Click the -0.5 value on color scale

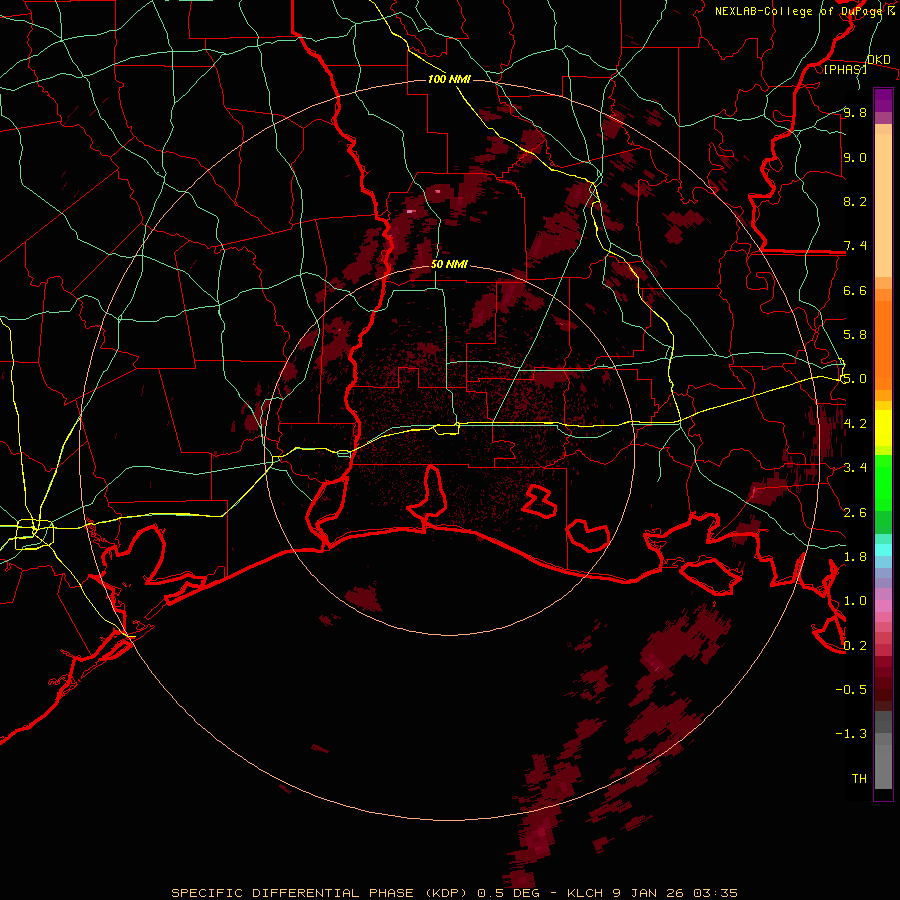click(x=851, y=690)
